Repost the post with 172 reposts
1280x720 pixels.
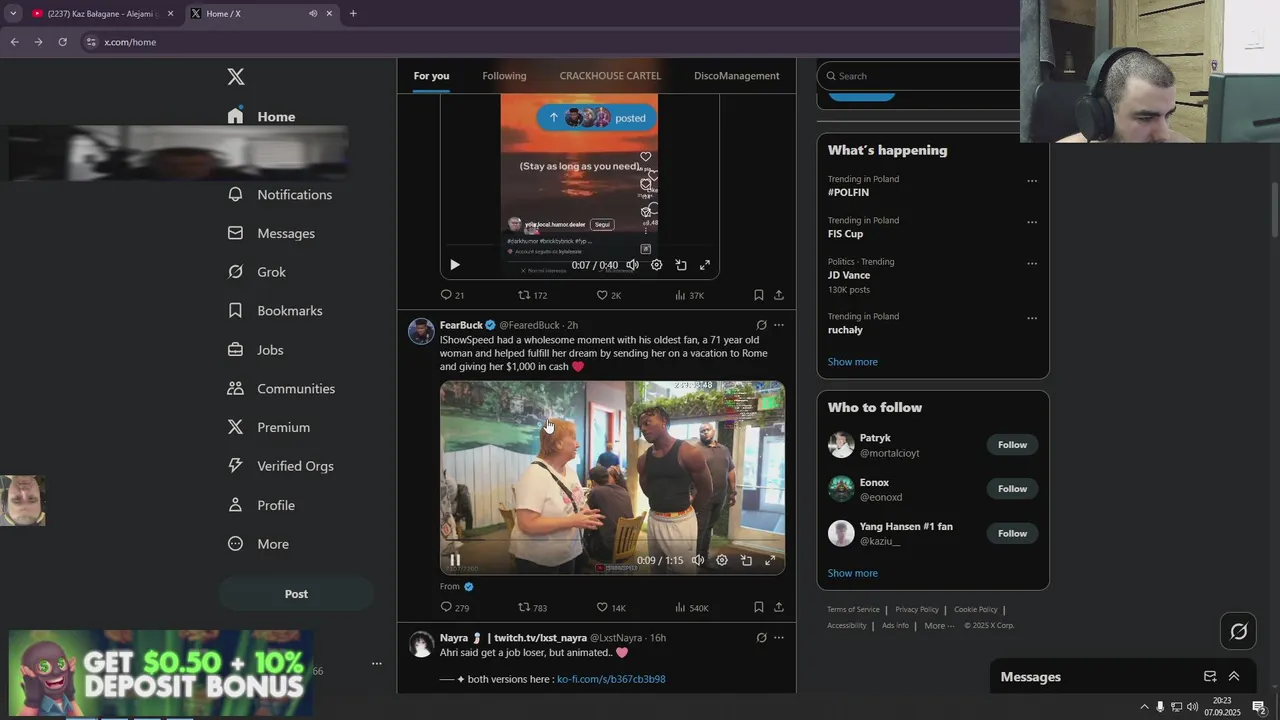coord(532,295)
